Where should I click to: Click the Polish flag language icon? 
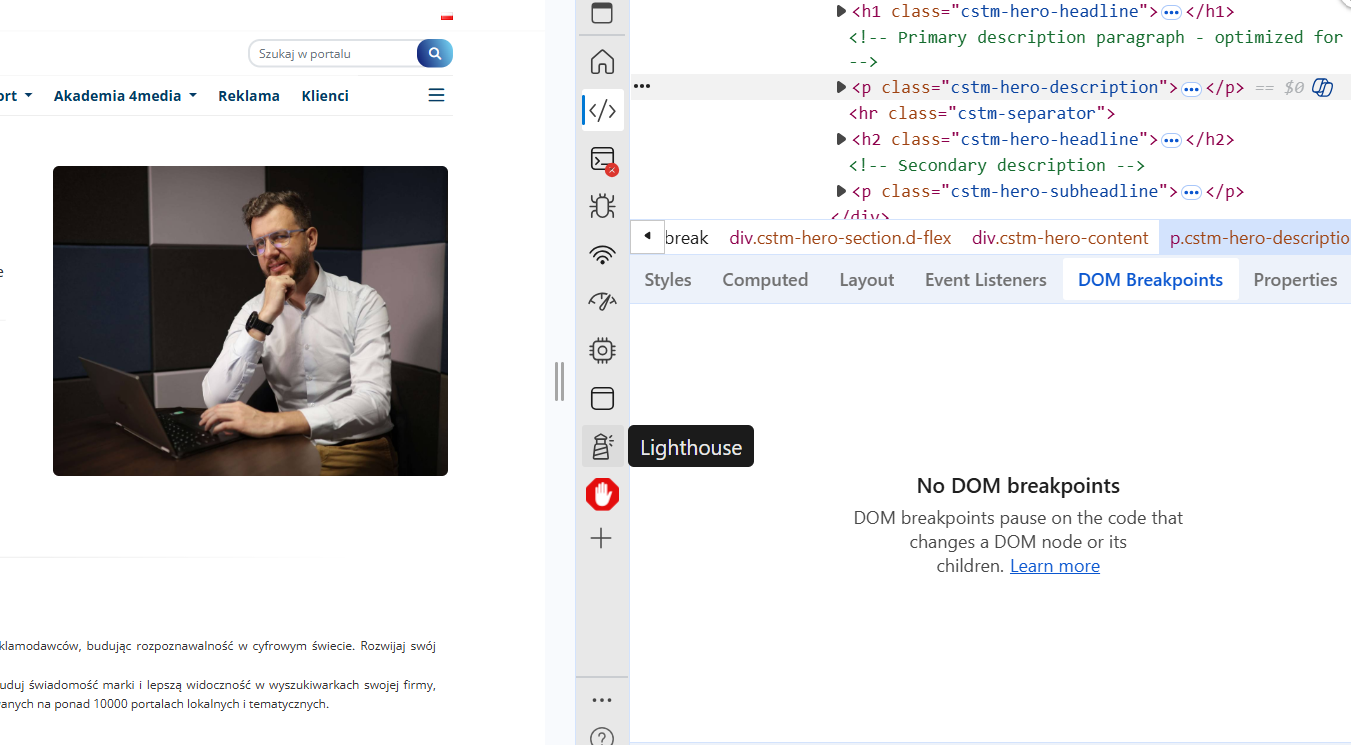pyautogui.click(x=447, y=17)
